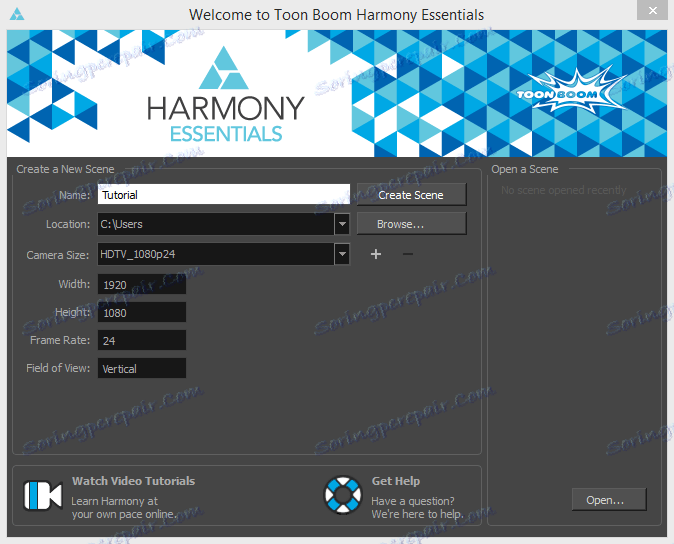This screenshot has height=544, width=674.
Task: Click the Browse... button
Action: point(411,223)
